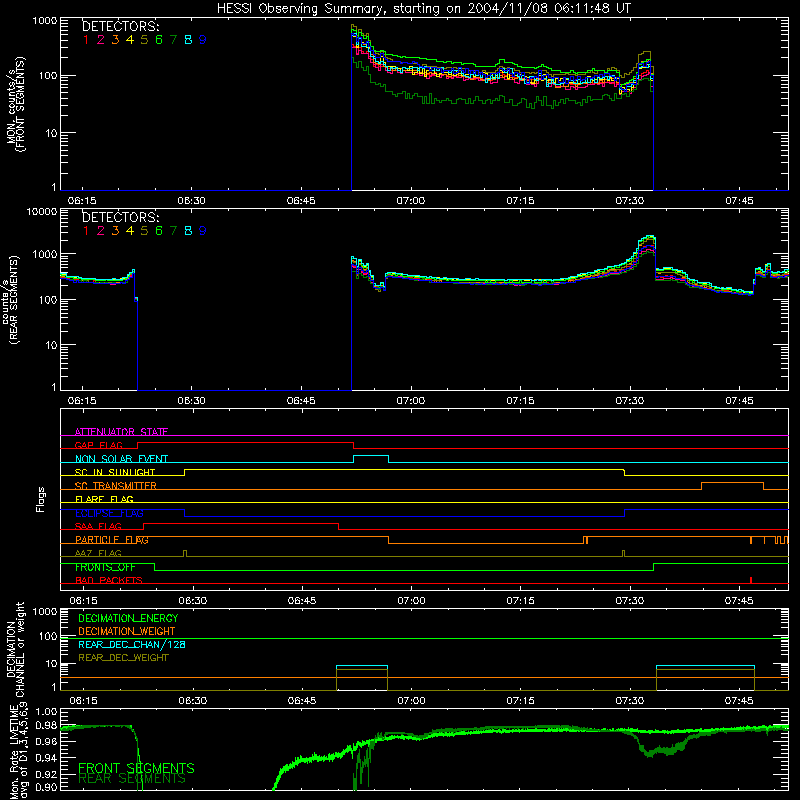The width and height of the screenshot is (800, 800).
Task: Click the AAZ_FLAG label
Action: (x=98, y=554)
